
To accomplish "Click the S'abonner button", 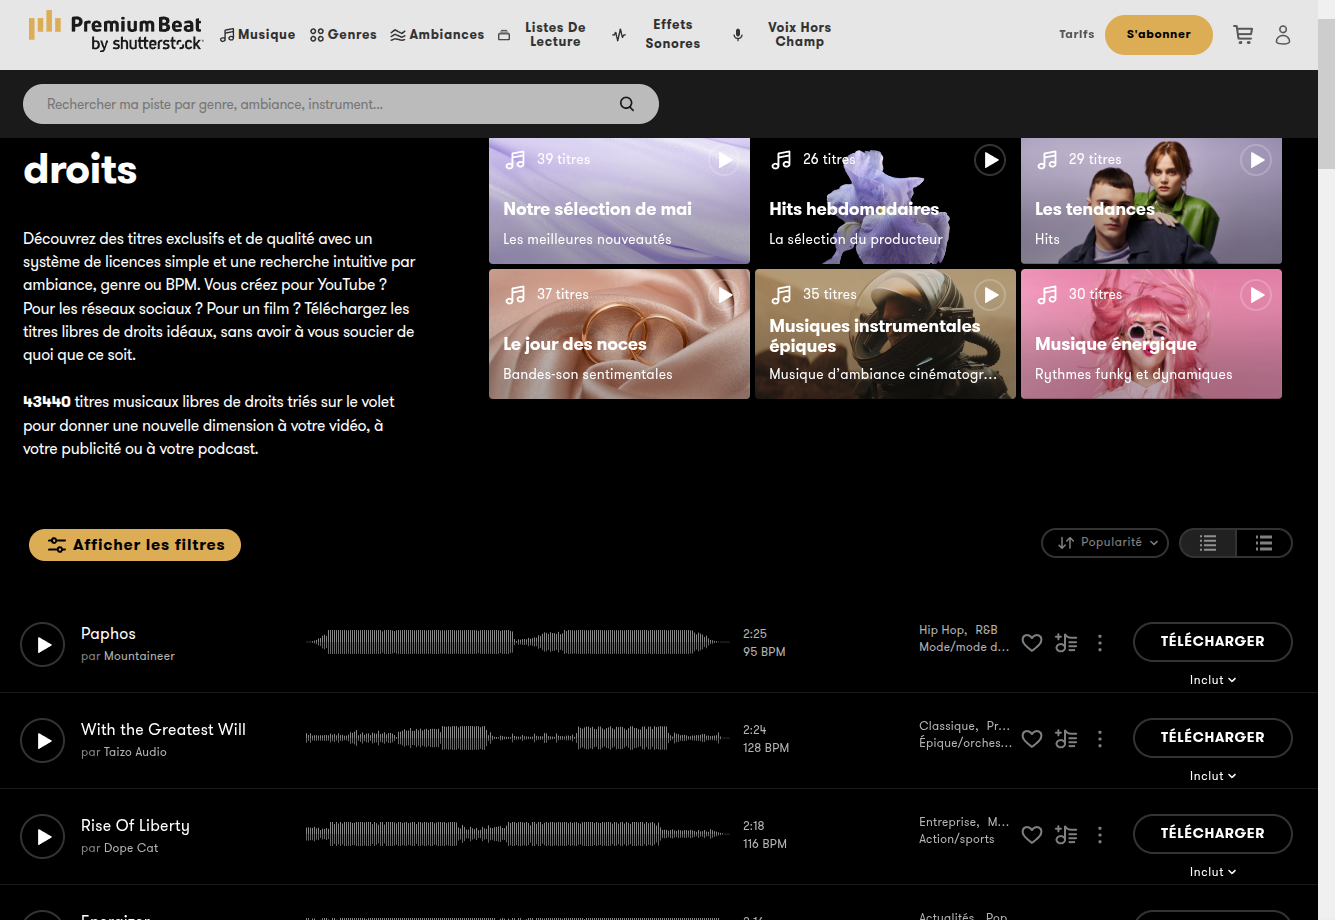I will [x=1158, y=35].
